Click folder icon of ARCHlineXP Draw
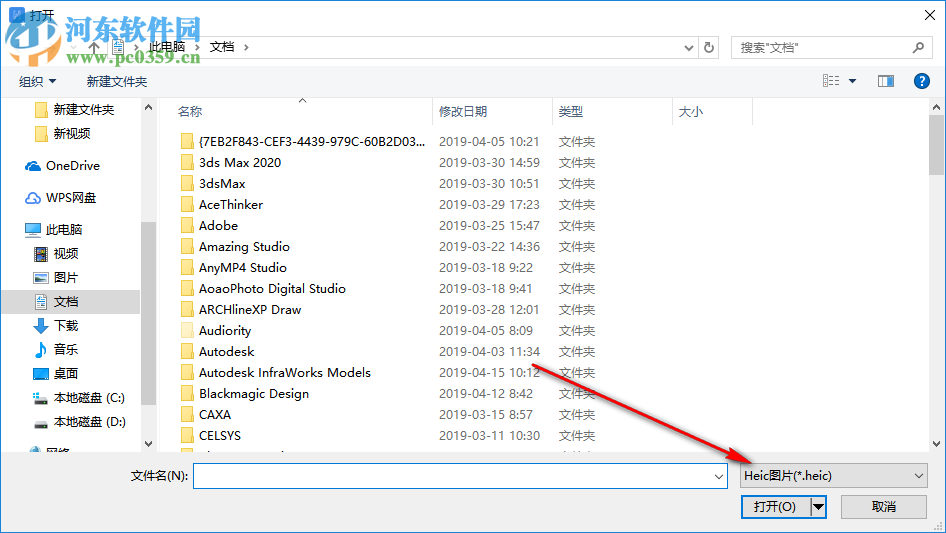Viewport: 946px width, 533px height. click(188, 310)
